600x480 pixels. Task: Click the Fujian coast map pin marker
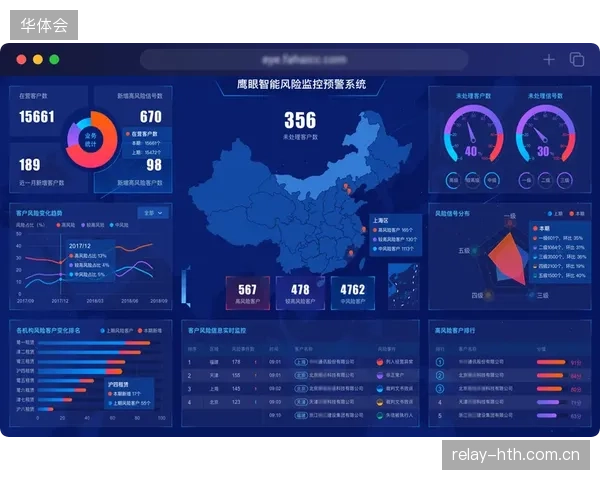(351, 253)
